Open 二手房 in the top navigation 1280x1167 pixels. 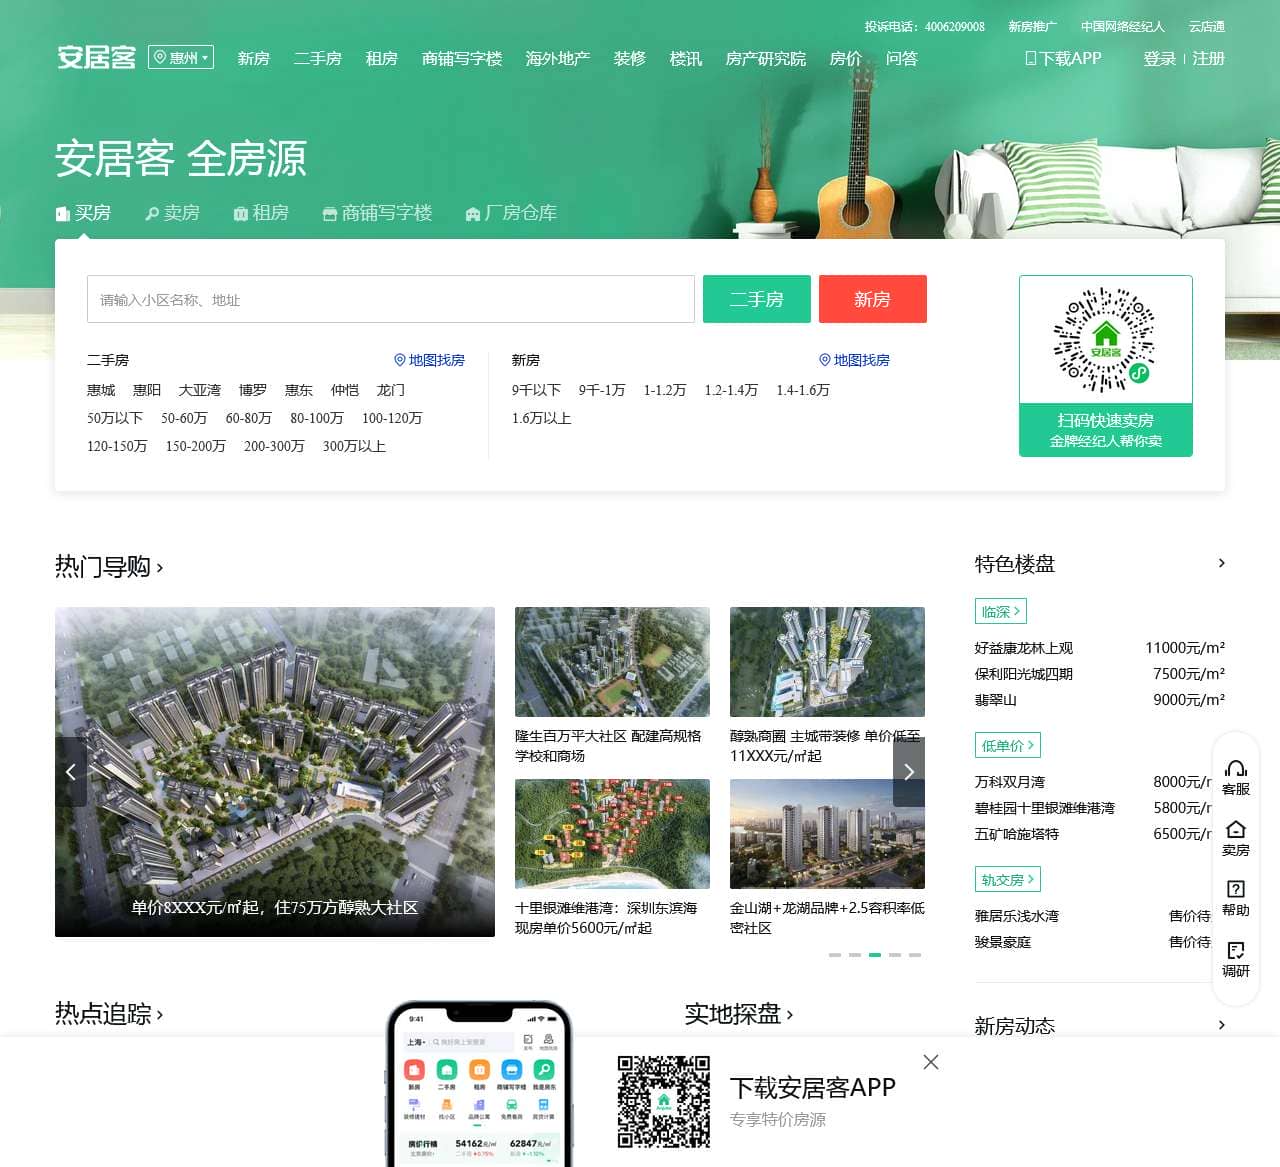(318, 59)
